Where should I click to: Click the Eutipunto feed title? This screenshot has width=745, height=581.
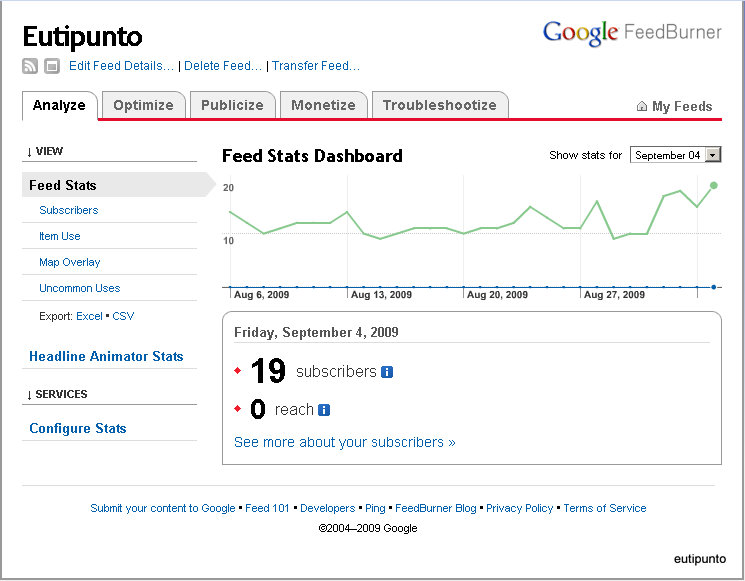[x=82, y=37]
